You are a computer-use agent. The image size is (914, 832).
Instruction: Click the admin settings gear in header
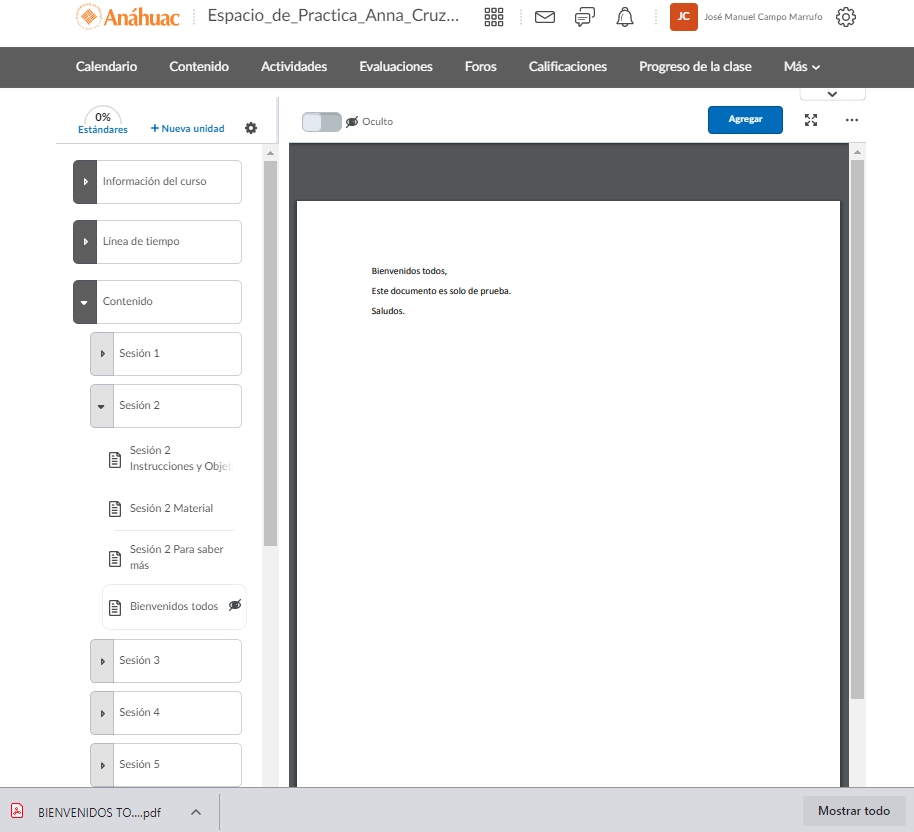point(846,17)
